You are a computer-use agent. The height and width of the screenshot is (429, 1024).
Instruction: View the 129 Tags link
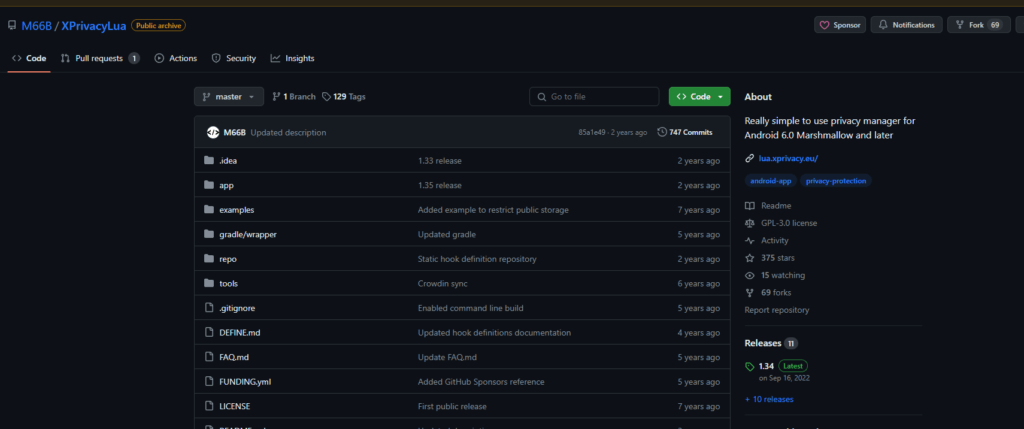344,97
